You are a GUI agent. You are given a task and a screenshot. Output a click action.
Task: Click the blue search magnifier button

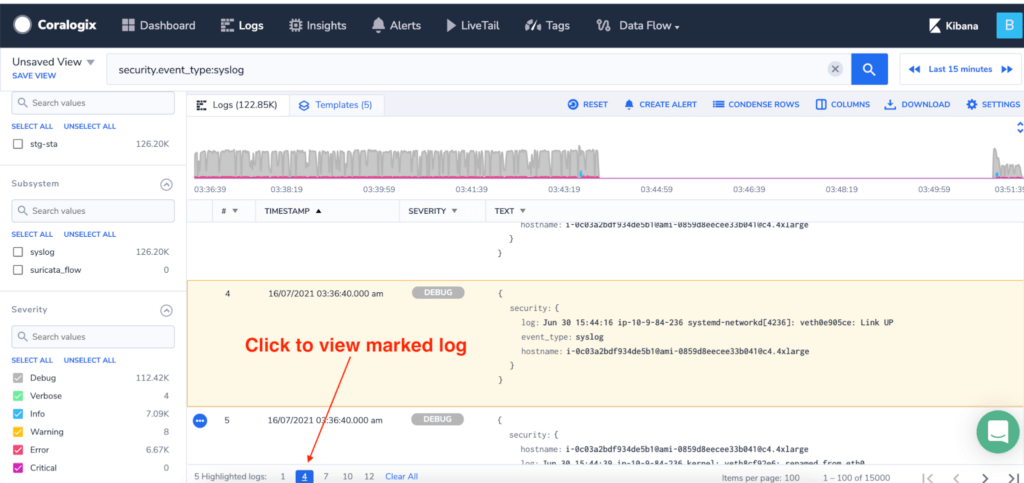point(869,69)
